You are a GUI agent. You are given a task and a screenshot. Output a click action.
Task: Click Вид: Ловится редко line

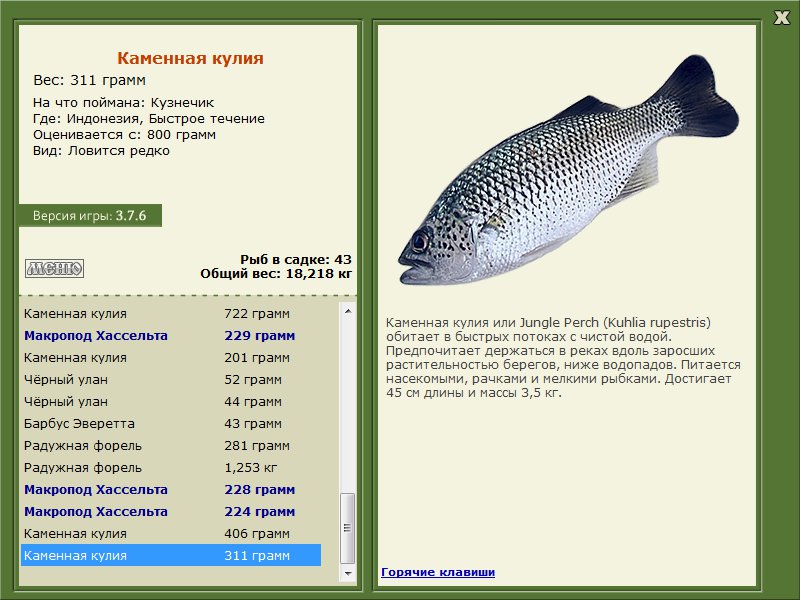(x=101, y=151)
